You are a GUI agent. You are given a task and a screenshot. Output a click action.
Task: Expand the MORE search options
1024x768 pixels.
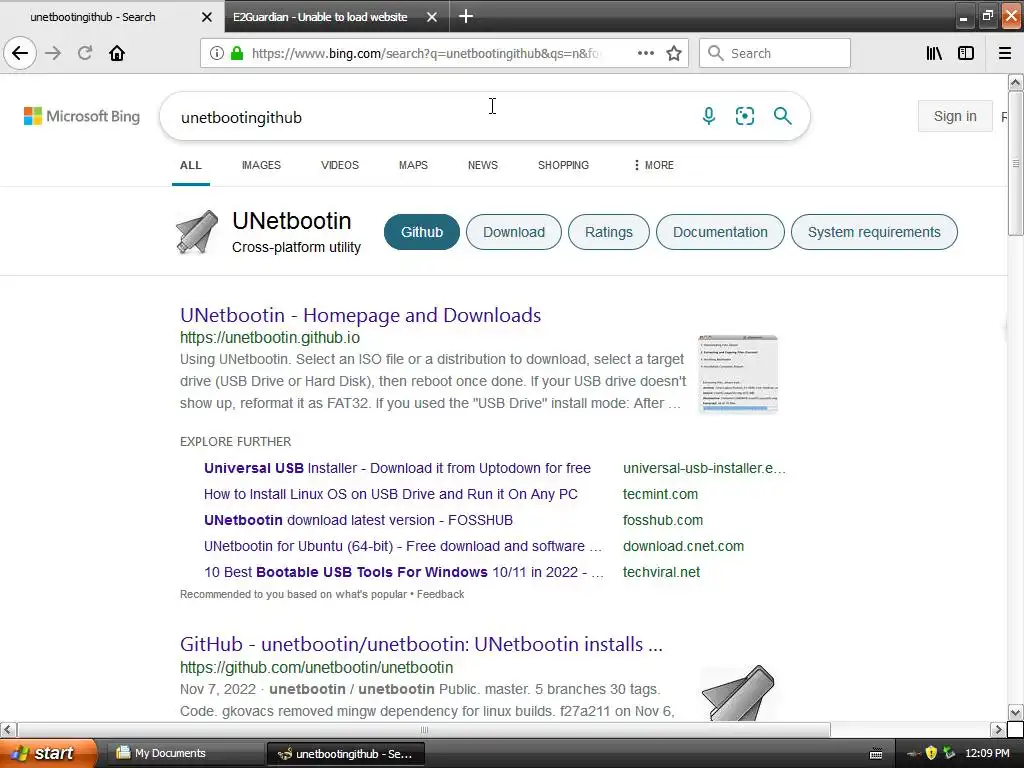pyautogui.click(x=653, y=165)
